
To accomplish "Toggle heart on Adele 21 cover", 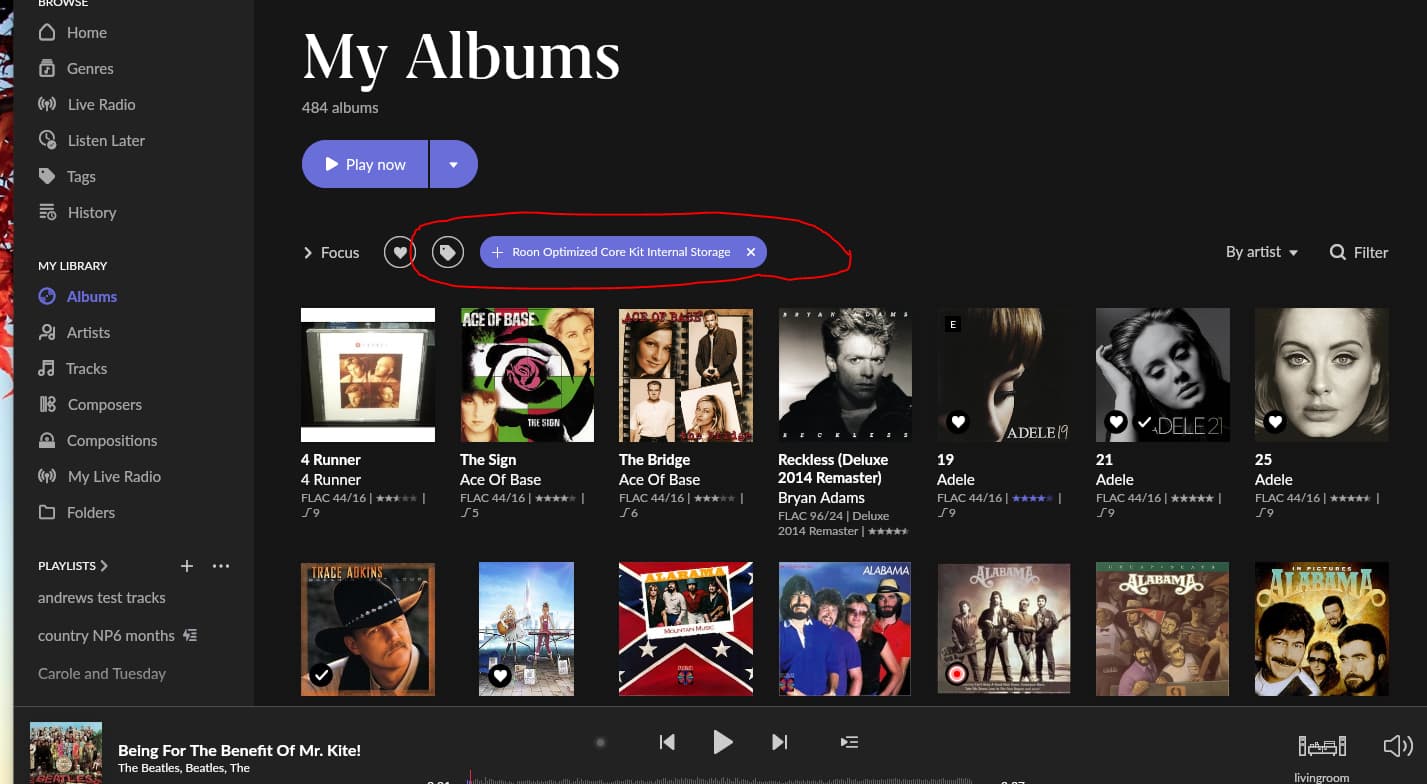I will (x=1116, y=422).
